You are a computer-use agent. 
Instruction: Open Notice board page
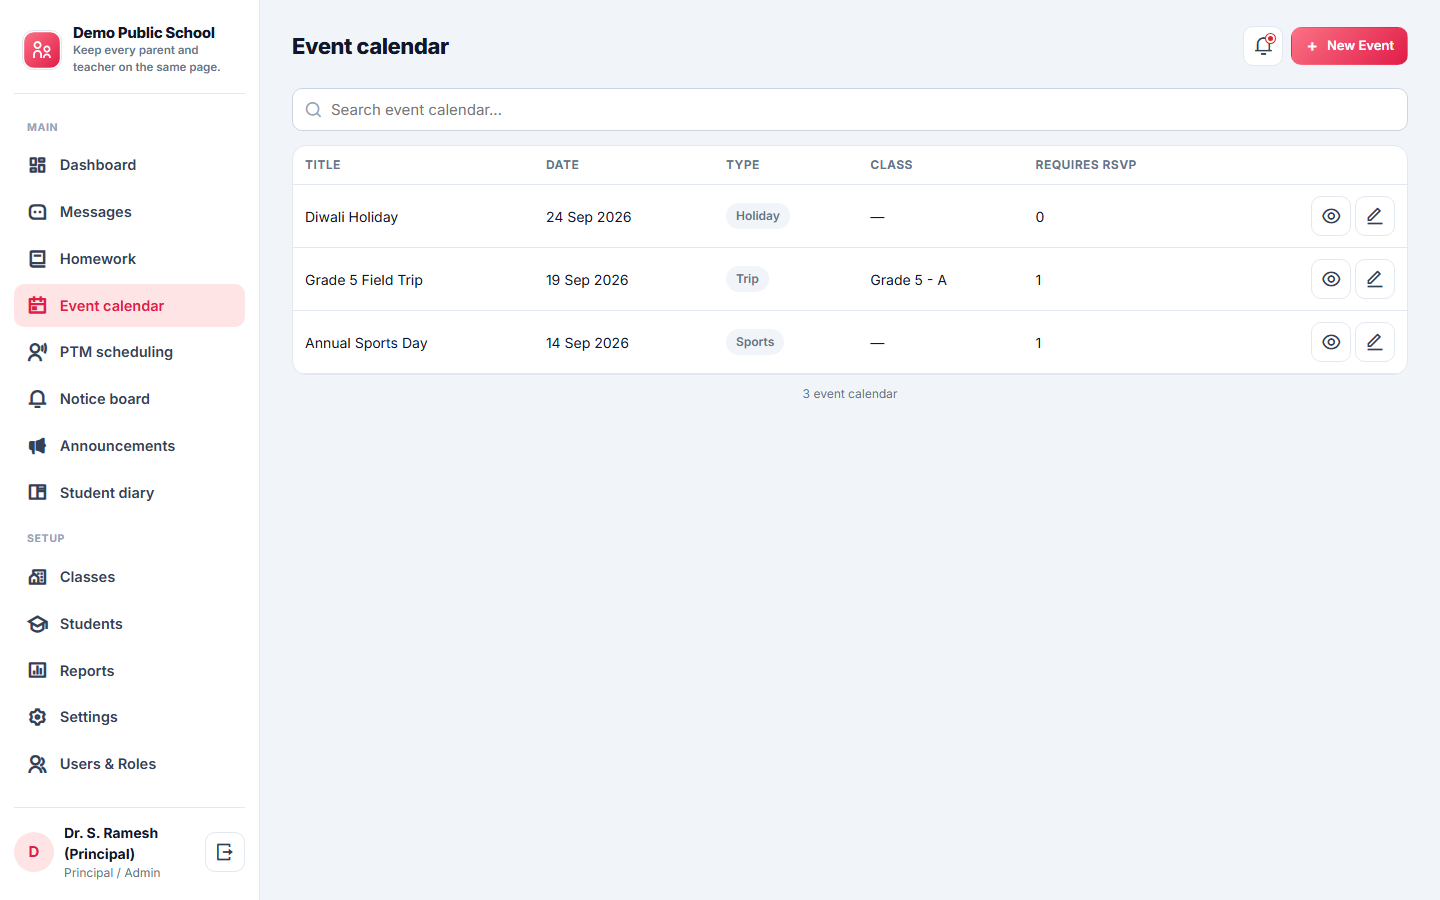[130, 399]
